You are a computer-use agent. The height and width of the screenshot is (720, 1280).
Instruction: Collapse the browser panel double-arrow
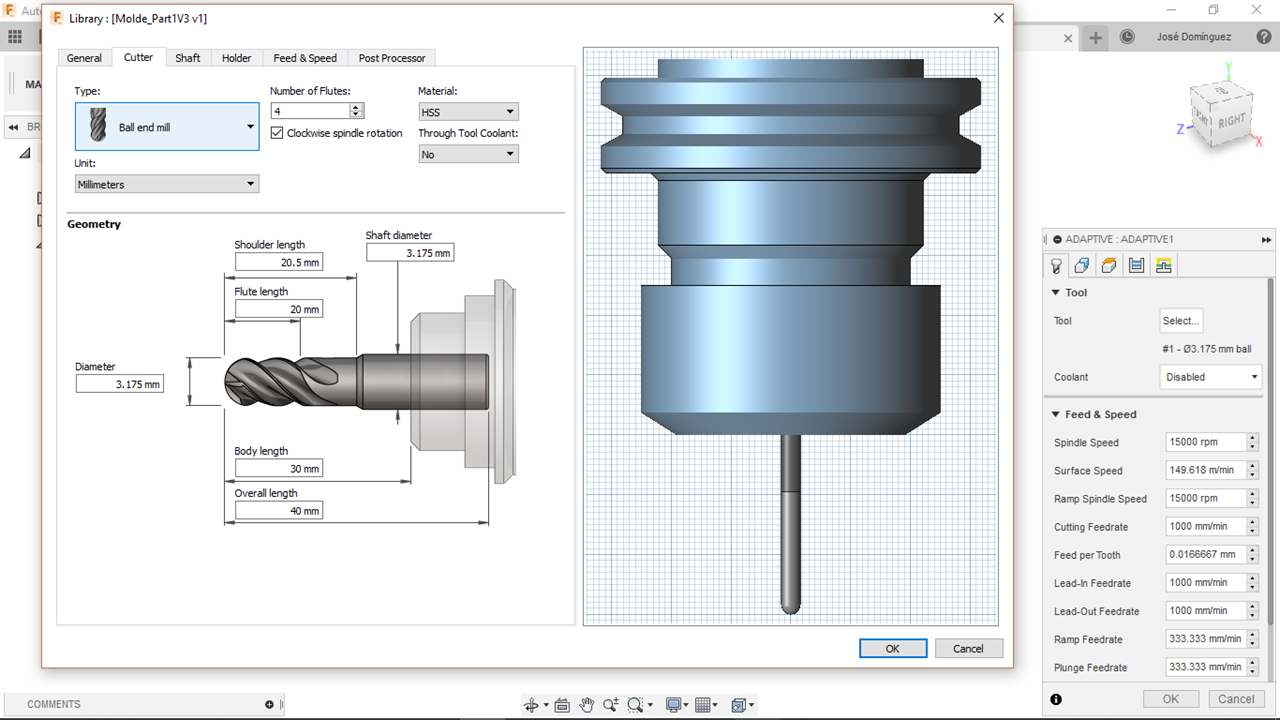pyautogui.click(x=14, y=127)
